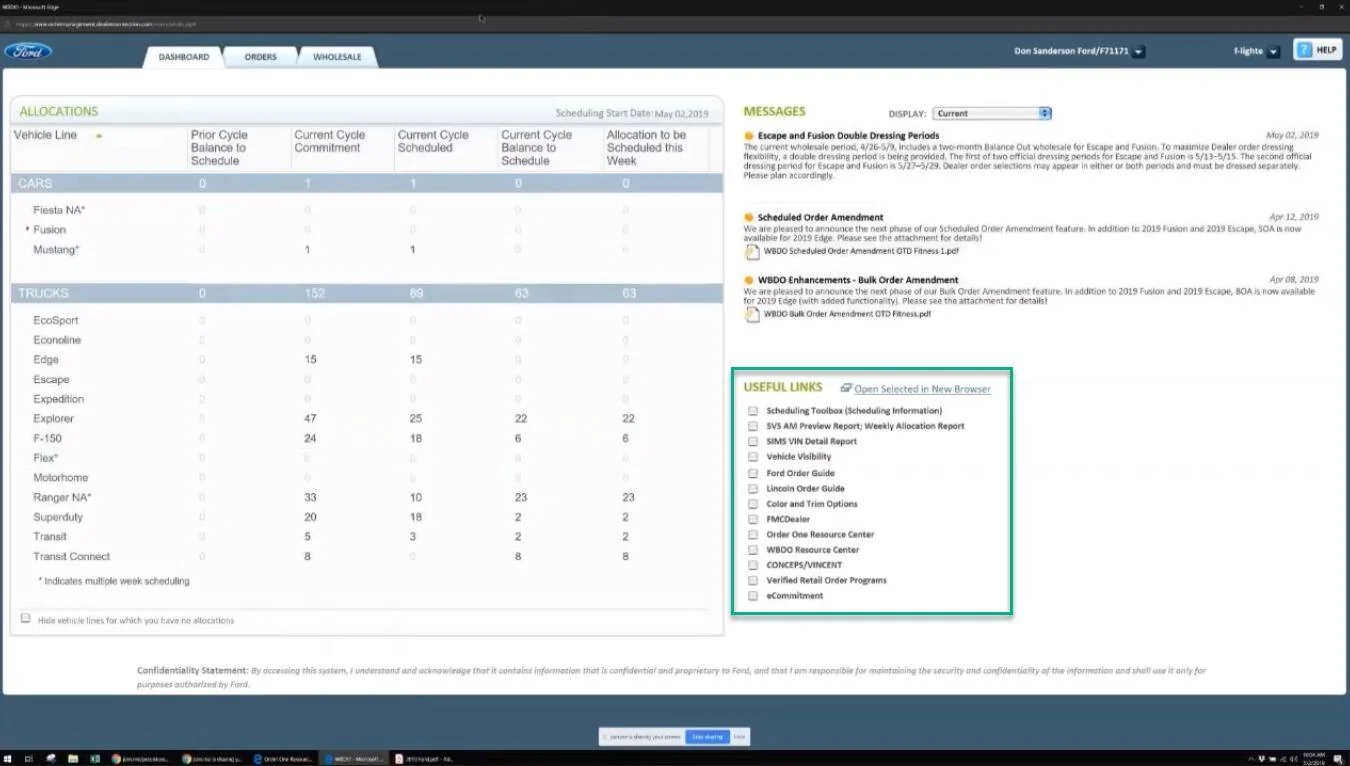Switch to the 2019 Ford PDF taskbar window

[x=425, y=758]
